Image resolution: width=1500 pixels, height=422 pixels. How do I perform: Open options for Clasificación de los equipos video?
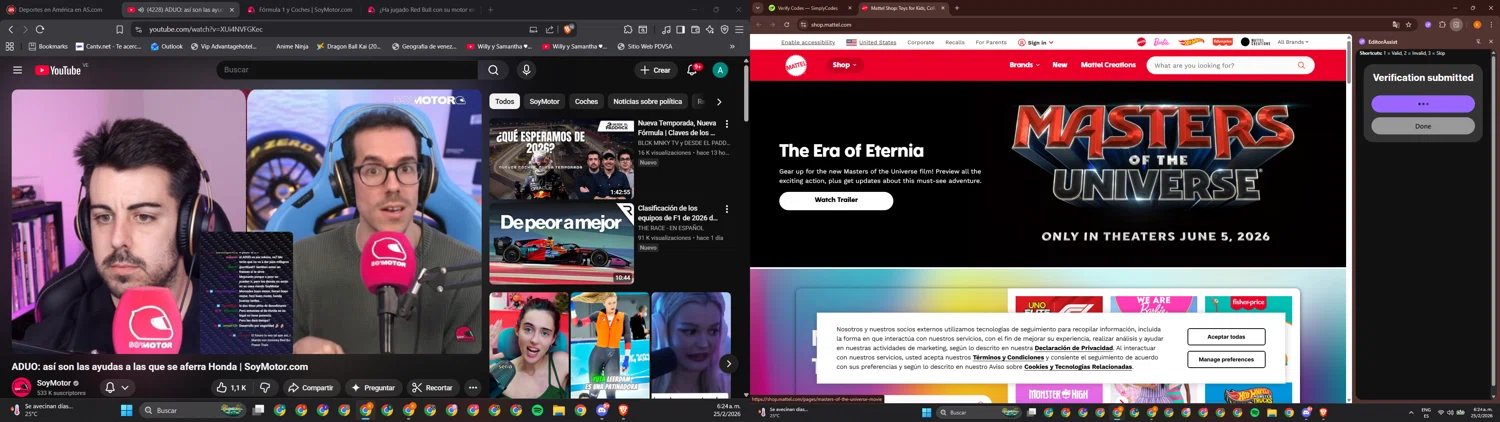[x=727, y=209]
